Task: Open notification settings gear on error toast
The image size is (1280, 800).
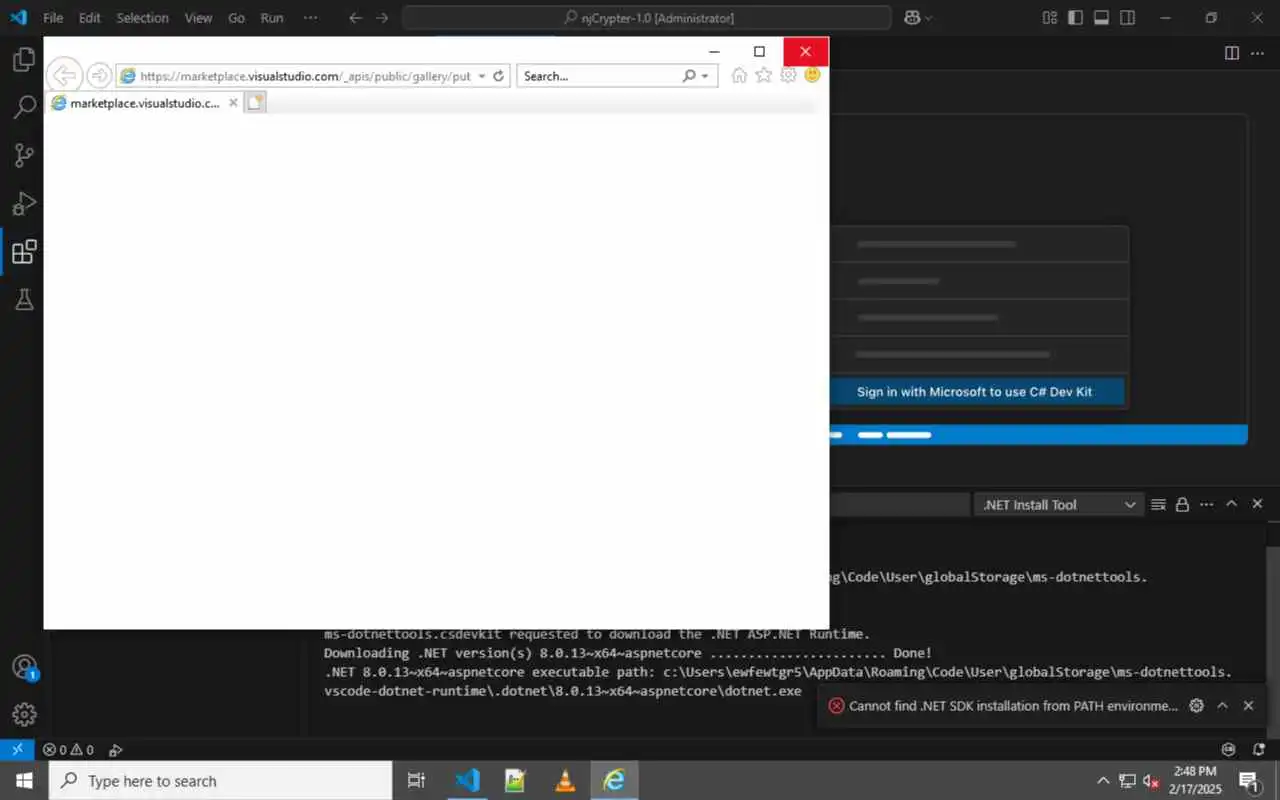Action: tap(1196, 706)
